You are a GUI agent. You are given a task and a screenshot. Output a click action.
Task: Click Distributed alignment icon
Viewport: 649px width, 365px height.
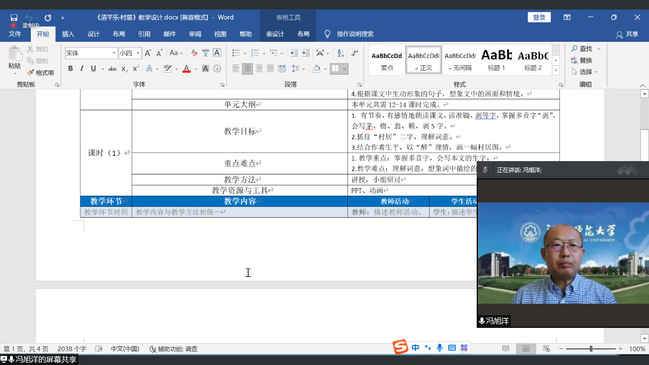point(282,69)
